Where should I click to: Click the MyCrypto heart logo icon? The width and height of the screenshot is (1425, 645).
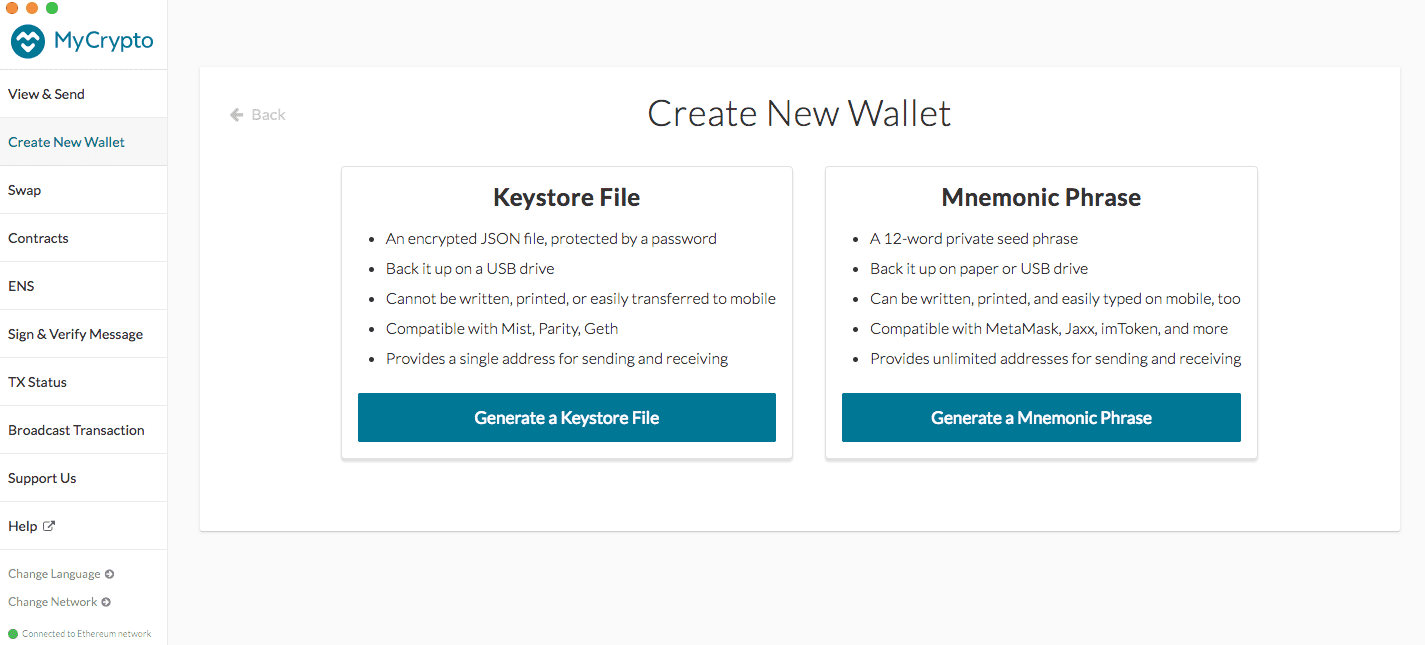[x=28, y=42]
